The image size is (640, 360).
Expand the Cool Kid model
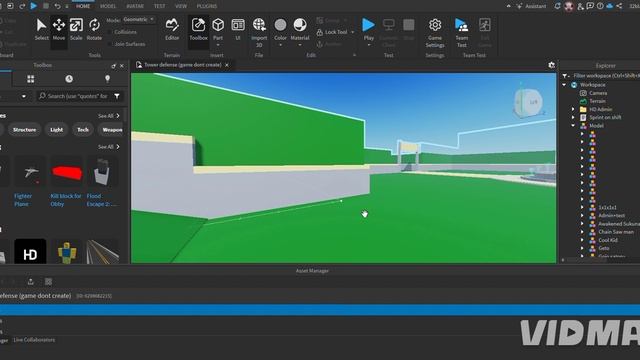(582, 240)
